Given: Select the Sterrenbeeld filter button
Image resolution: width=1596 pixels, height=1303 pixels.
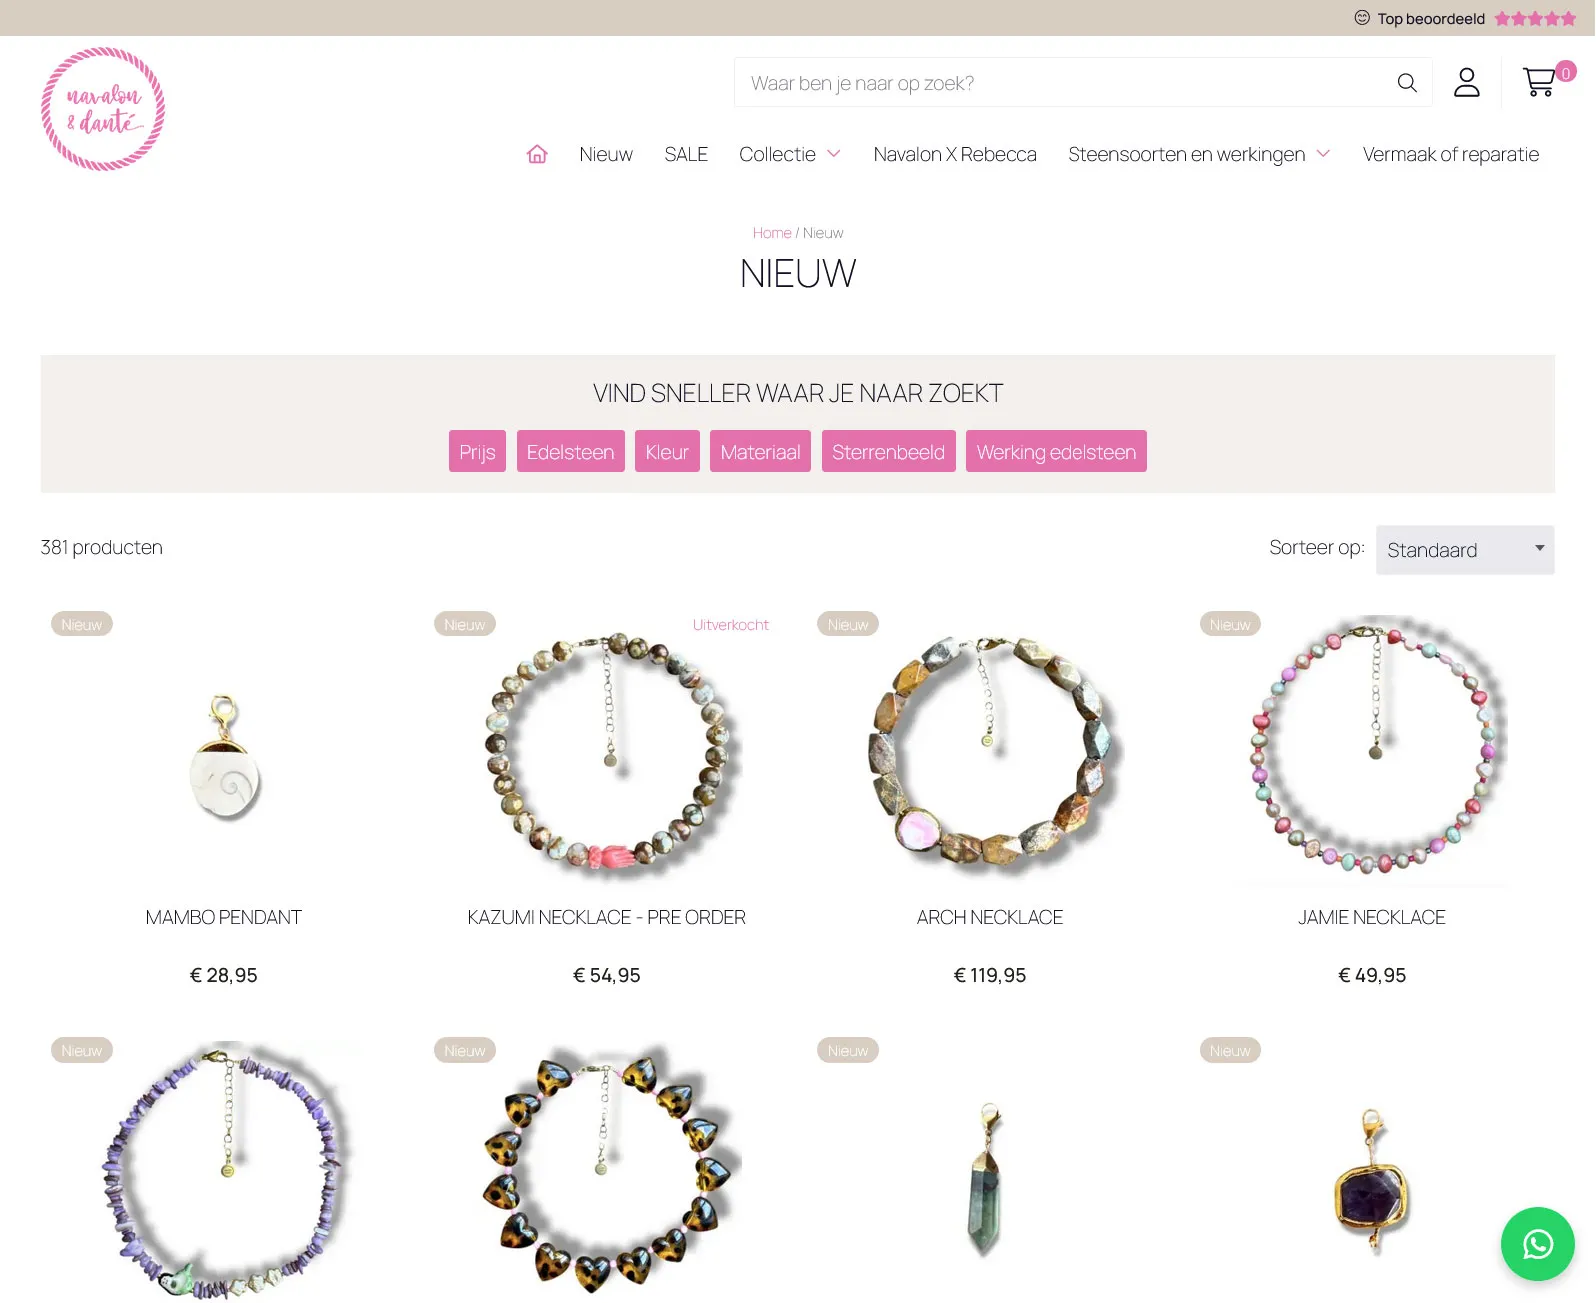Looking at the screenshot, I should pos(888,452).
